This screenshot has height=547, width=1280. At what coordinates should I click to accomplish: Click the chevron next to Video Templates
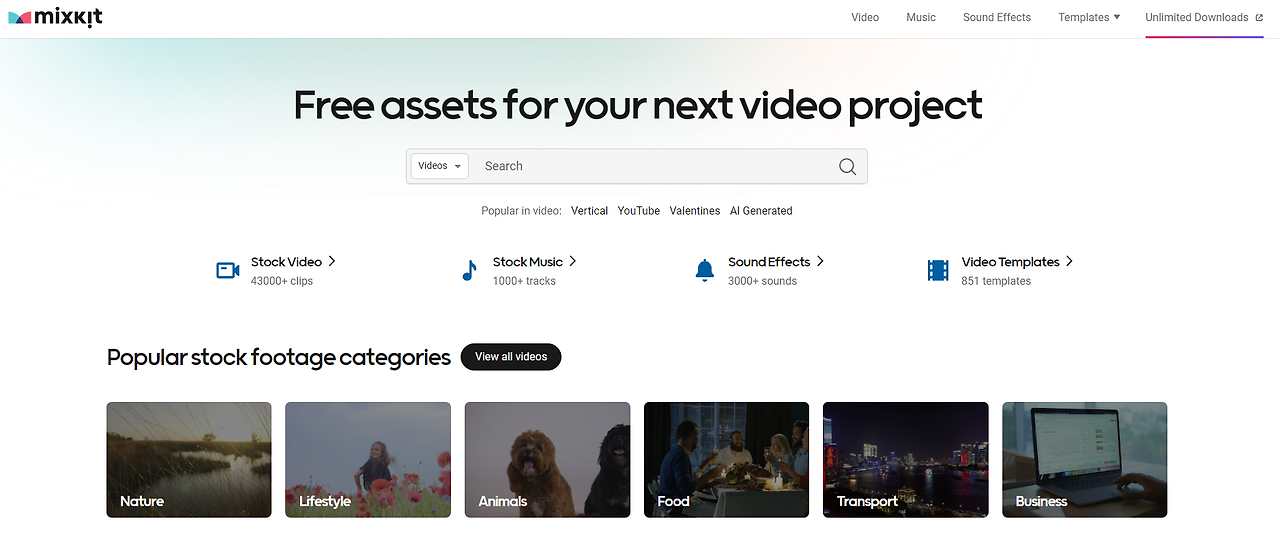click(1069, 261)
